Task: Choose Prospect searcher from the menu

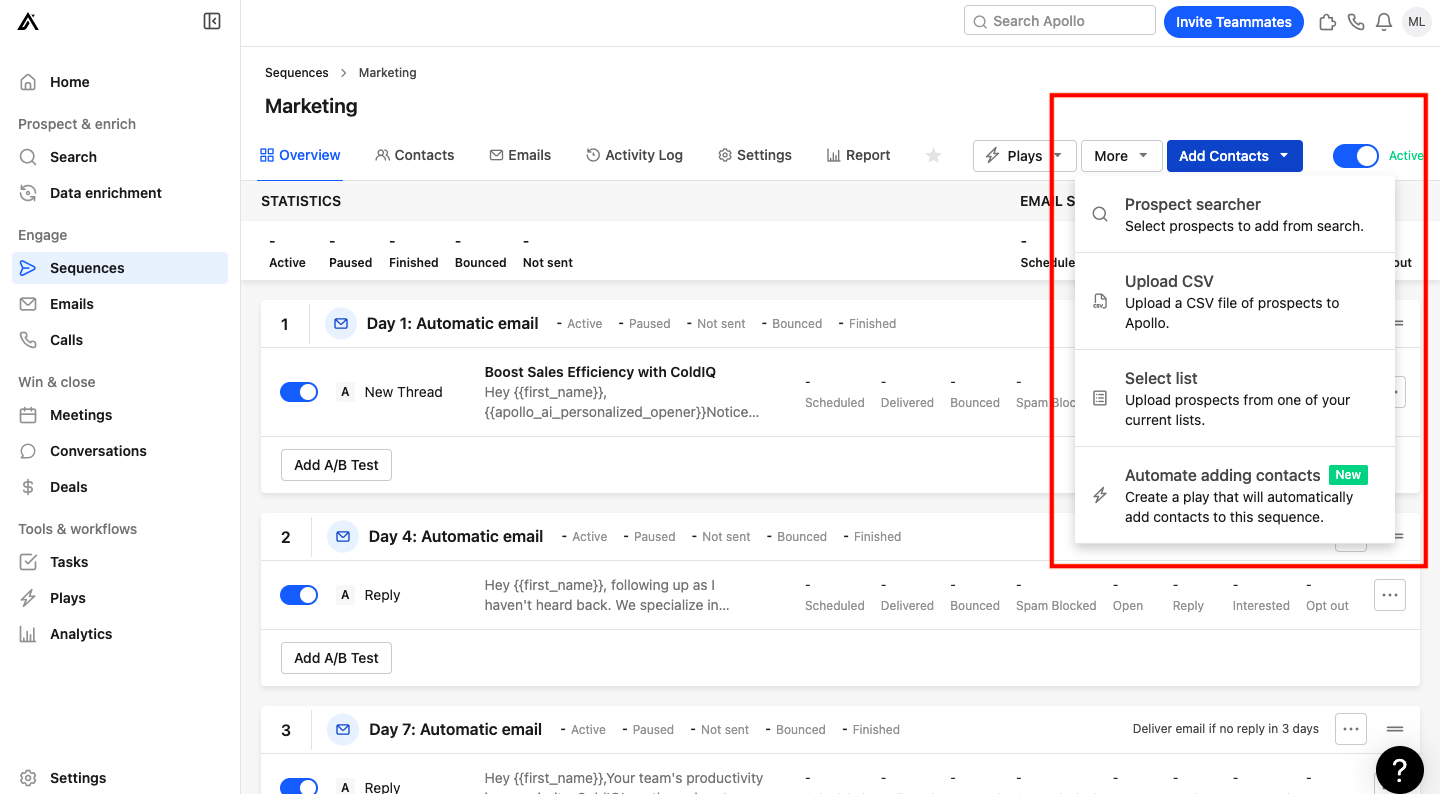Action: click(x=1234, y=214)
